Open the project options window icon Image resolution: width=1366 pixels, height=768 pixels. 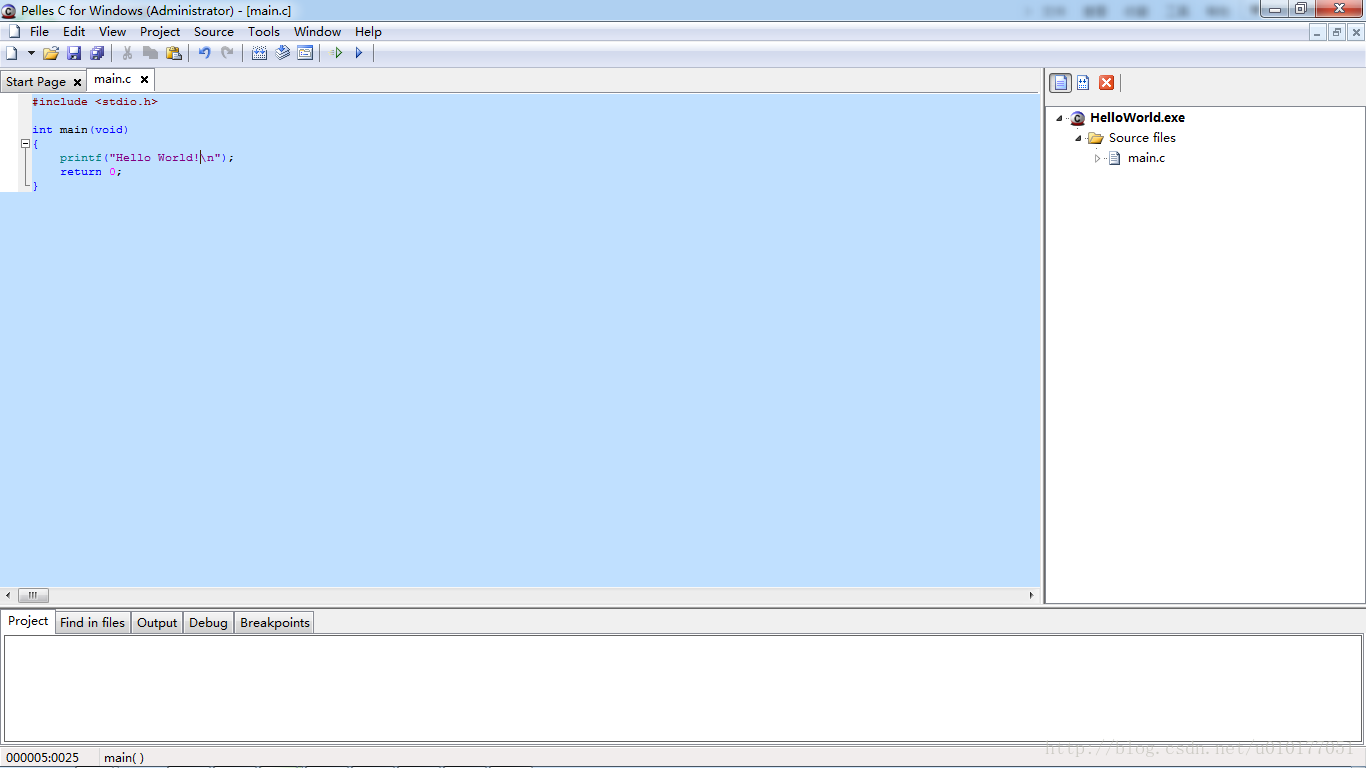pyautogui.click(x=305, y=53)
